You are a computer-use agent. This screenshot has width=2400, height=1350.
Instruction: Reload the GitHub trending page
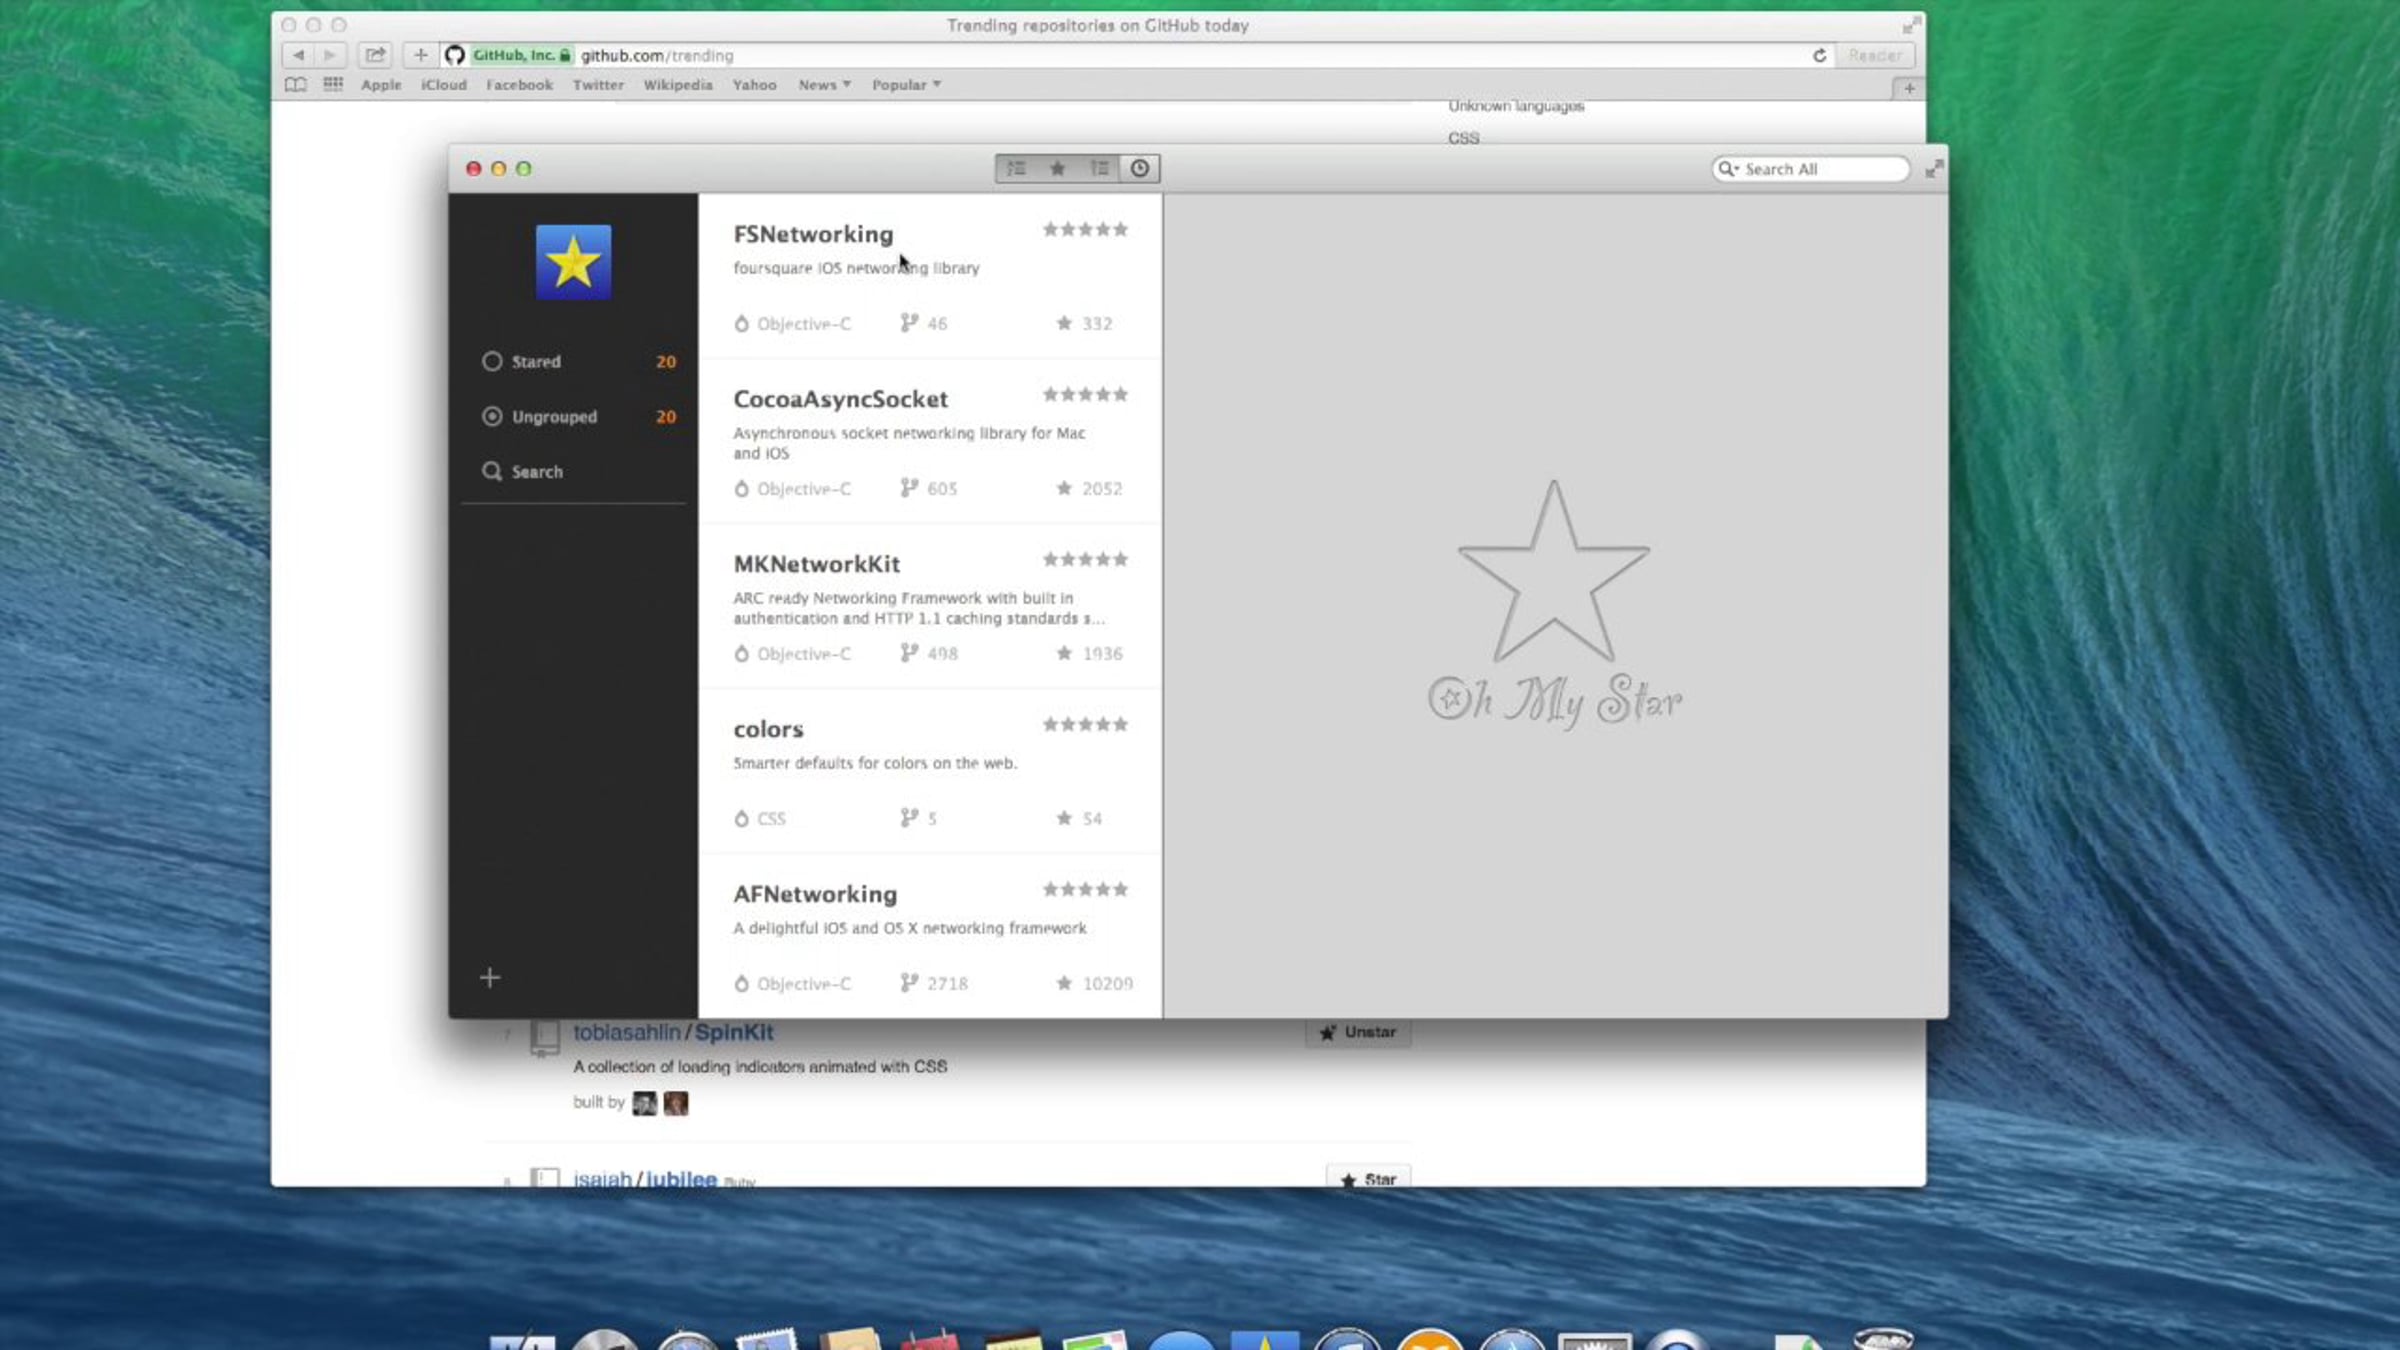tap(1819, 55)
